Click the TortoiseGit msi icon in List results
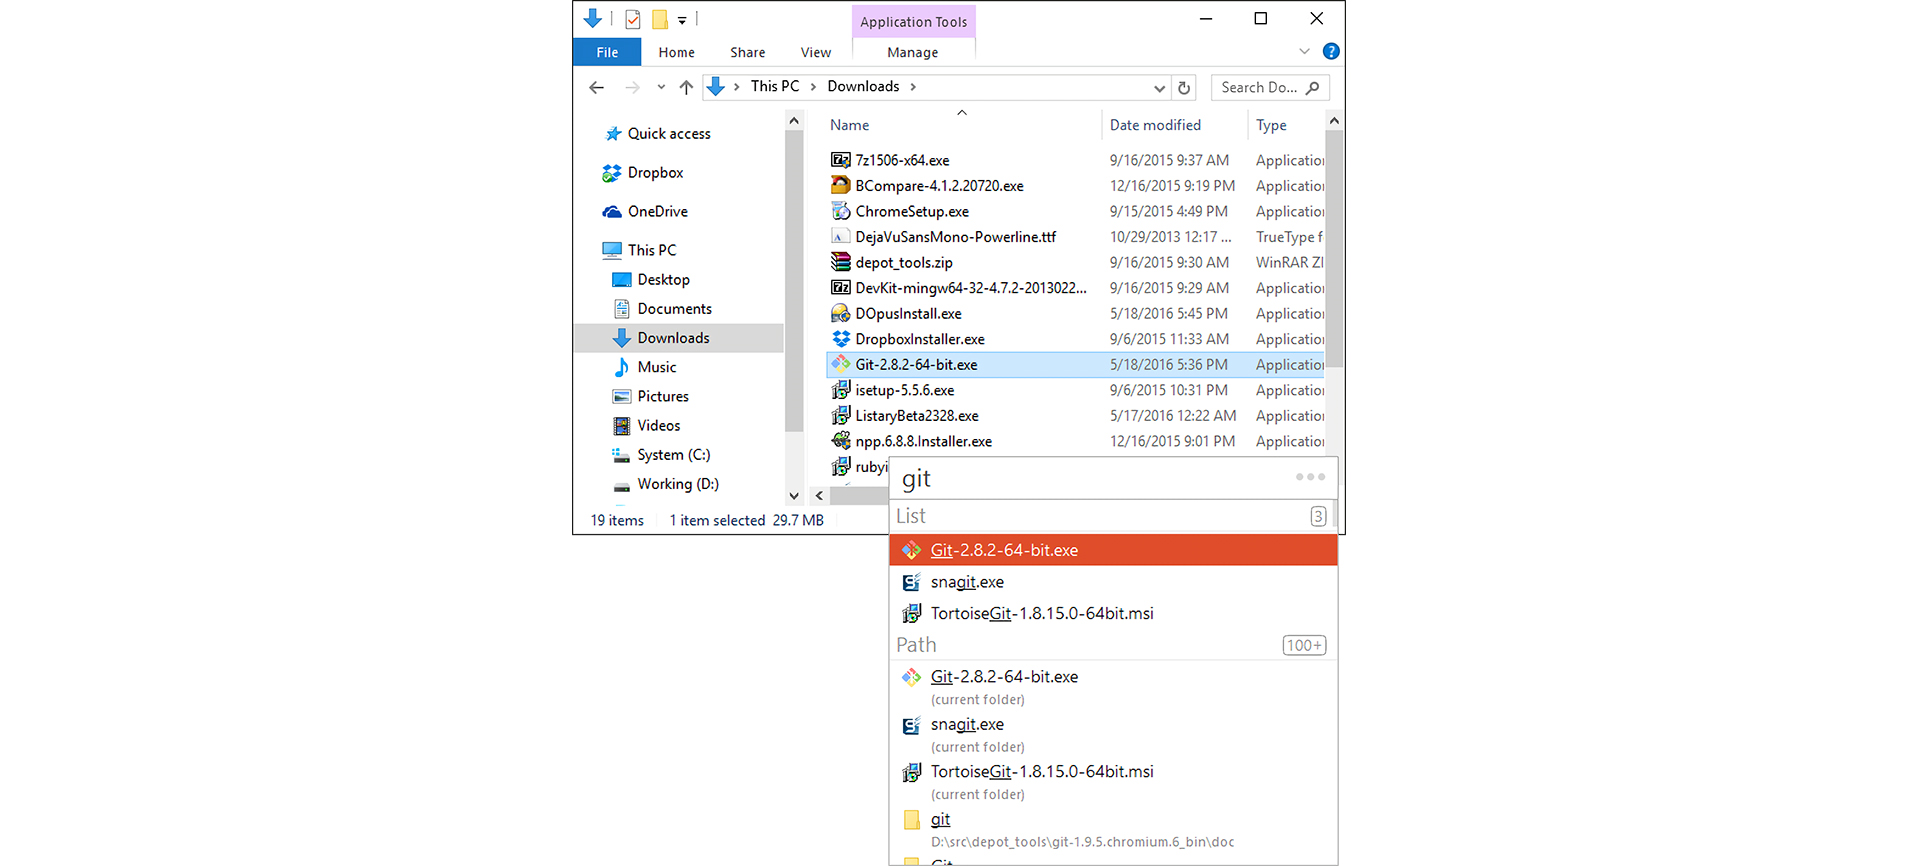 tap(911, 614)
